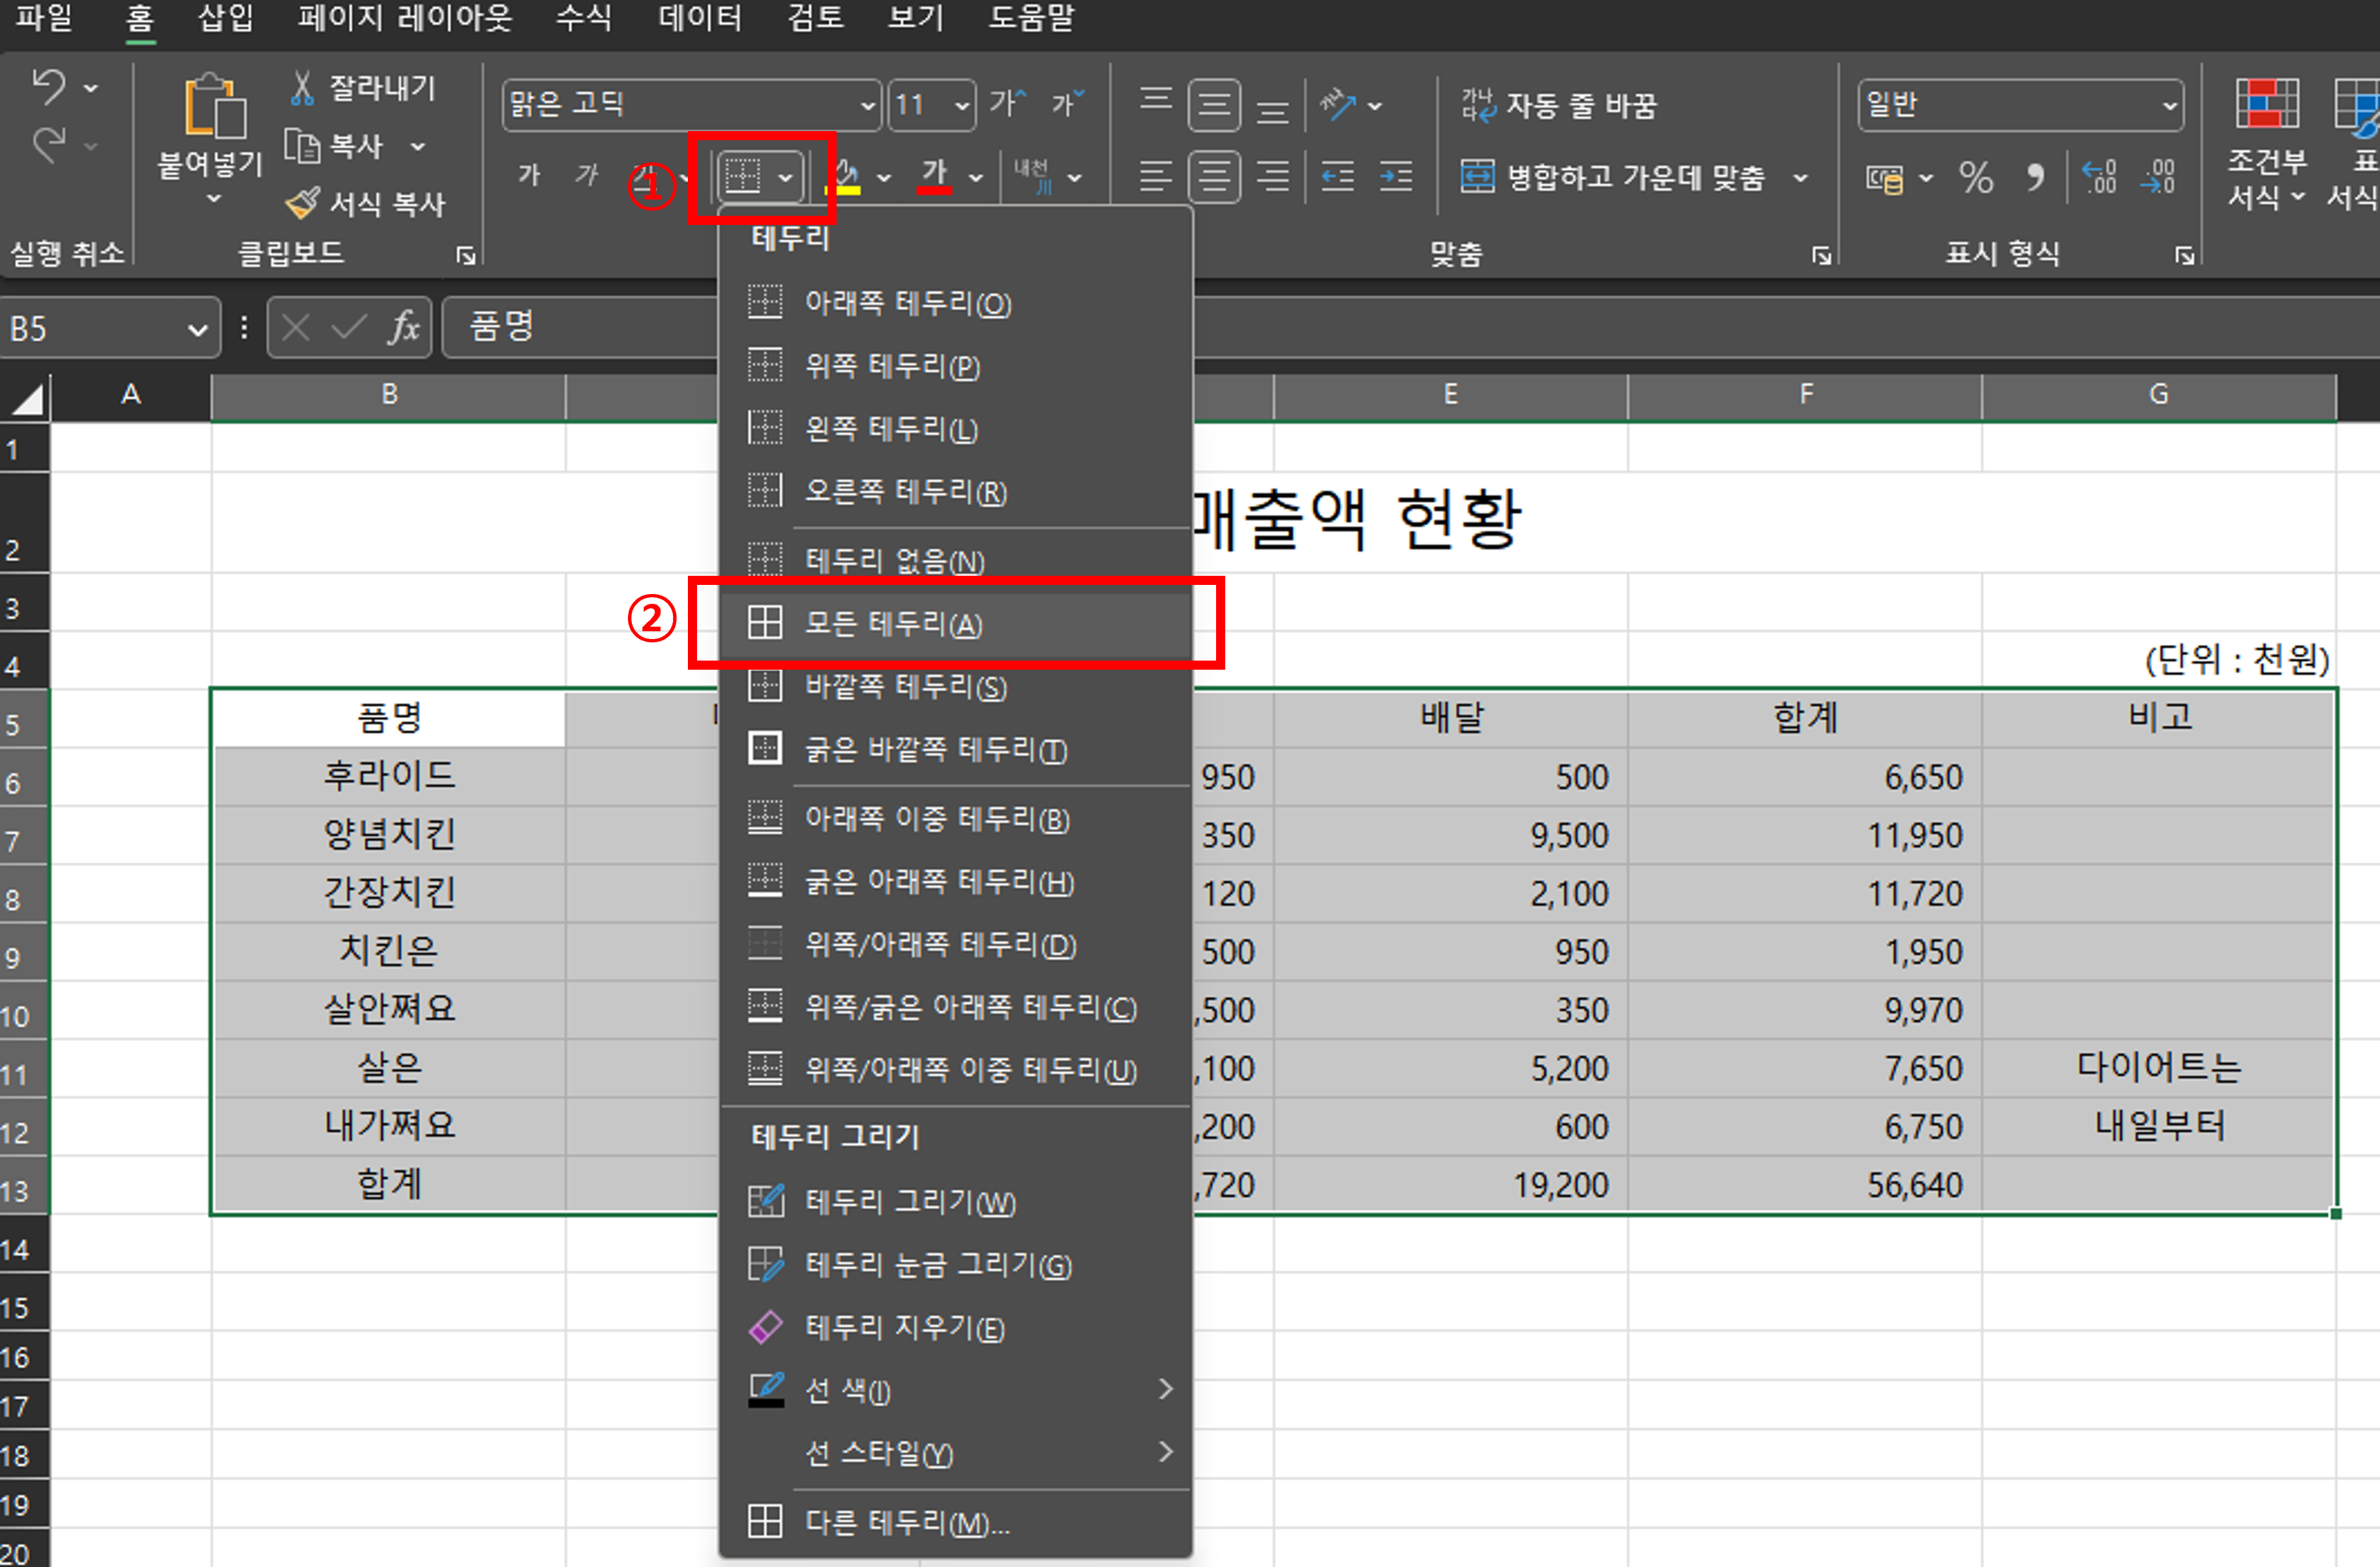
Task: Open the font color dropdown arrow
Action: pos(976,178)
